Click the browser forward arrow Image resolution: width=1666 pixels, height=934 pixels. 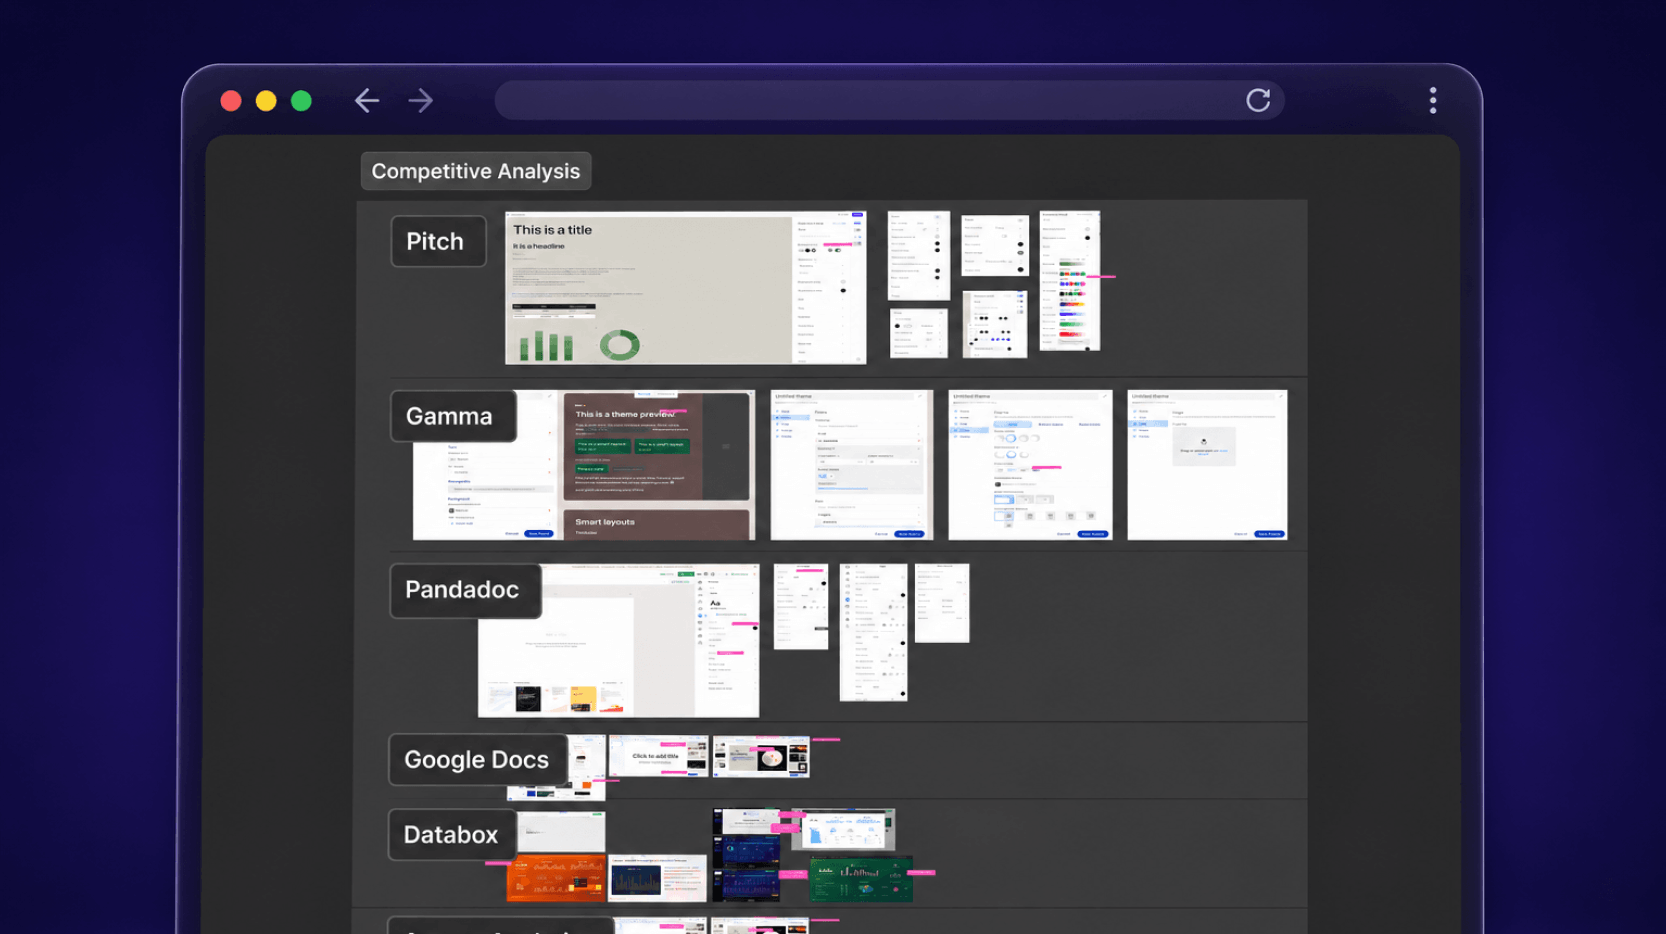pos(421,101)
